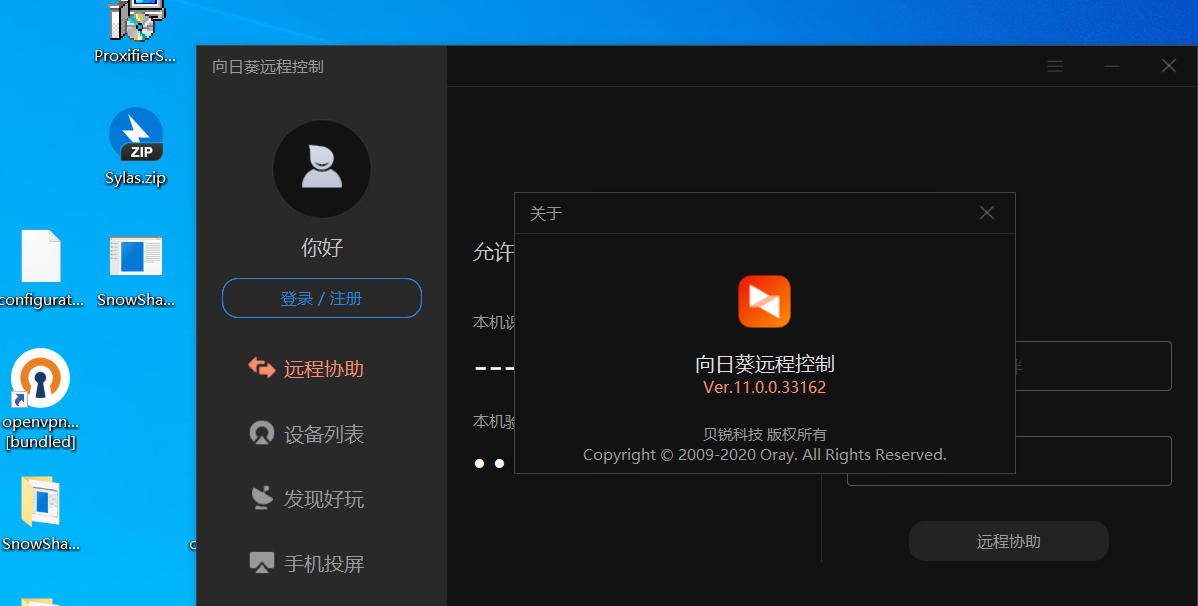Click the 设备列表 icon in sidebar
The image size is (1198, 606).
coord(262,433)
